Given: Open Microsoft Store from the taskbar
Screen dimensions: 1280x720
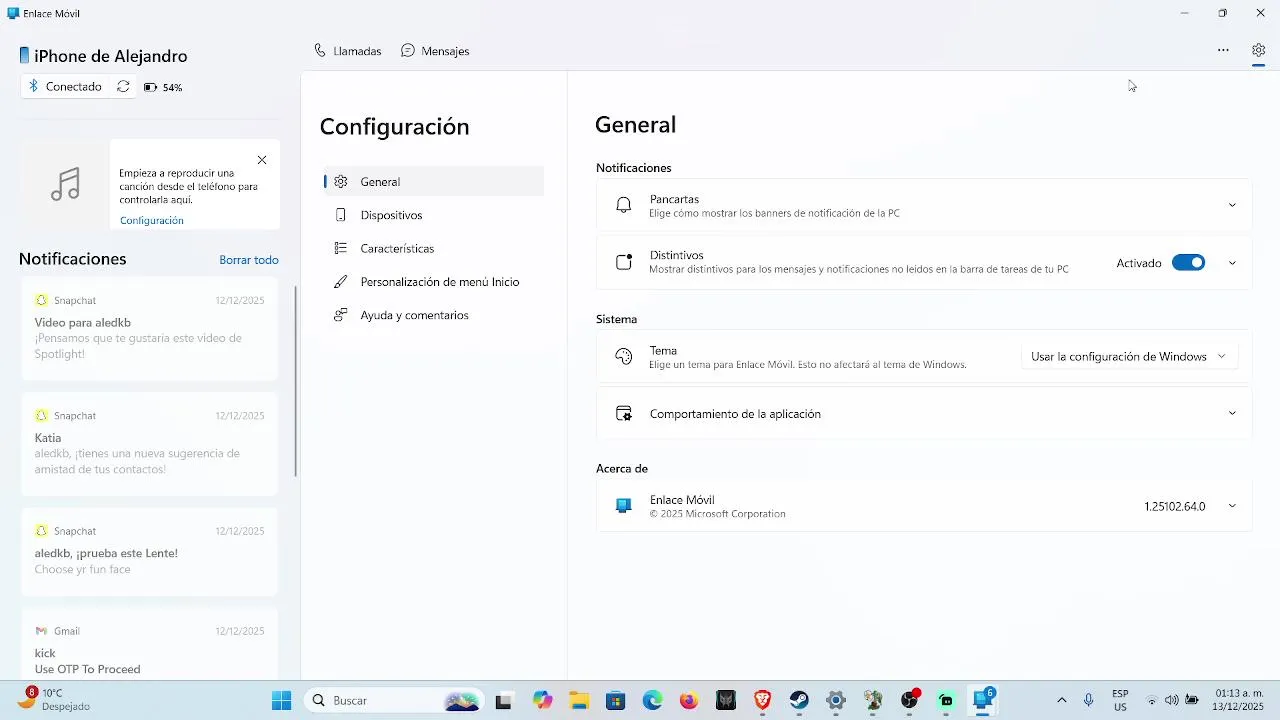Looking at the screenshot, I should (x=616, y=701).
